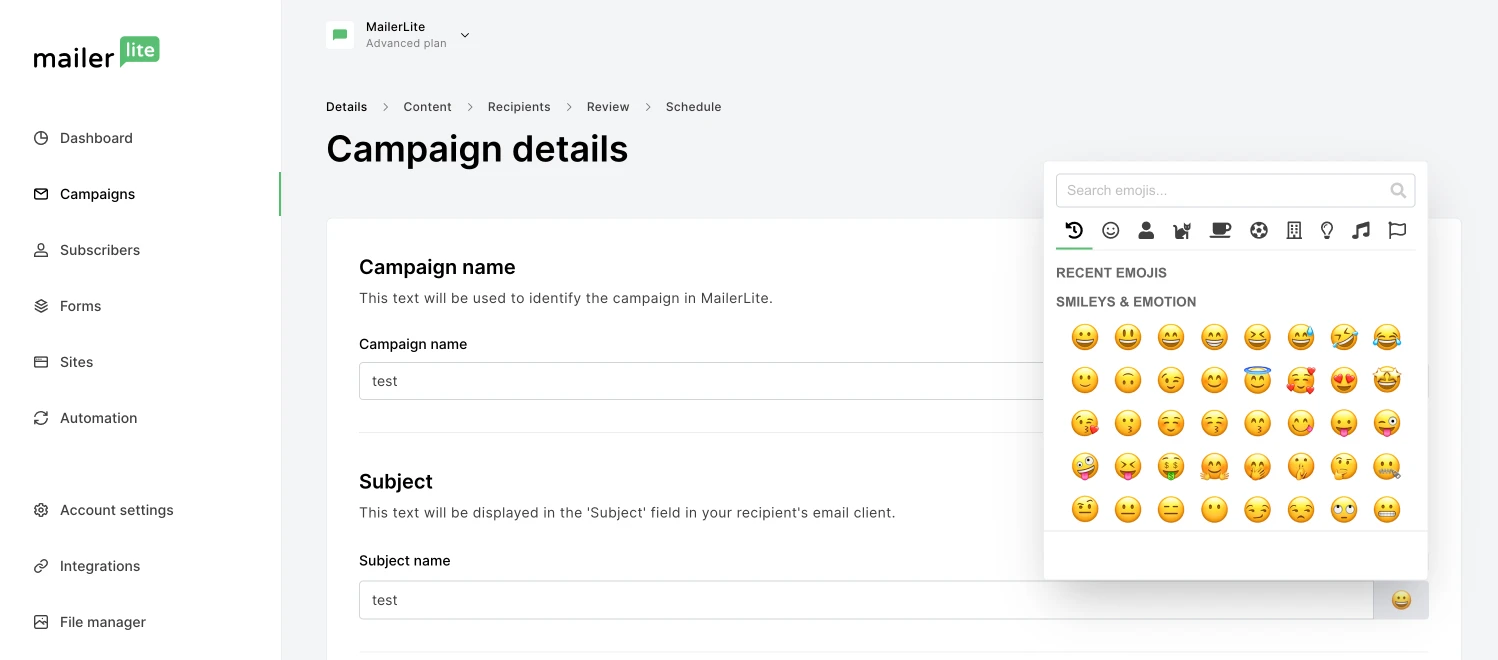Click the MailerLite logo

coord(96,54)
